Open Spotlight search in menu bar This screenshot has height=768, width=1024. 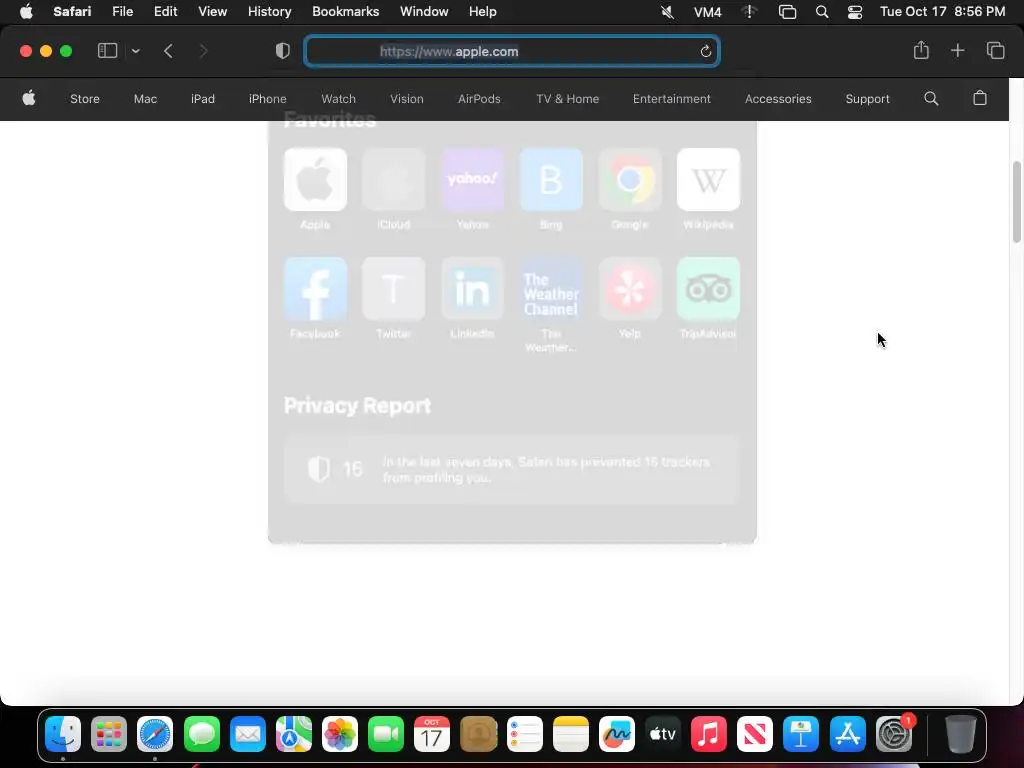822,12
